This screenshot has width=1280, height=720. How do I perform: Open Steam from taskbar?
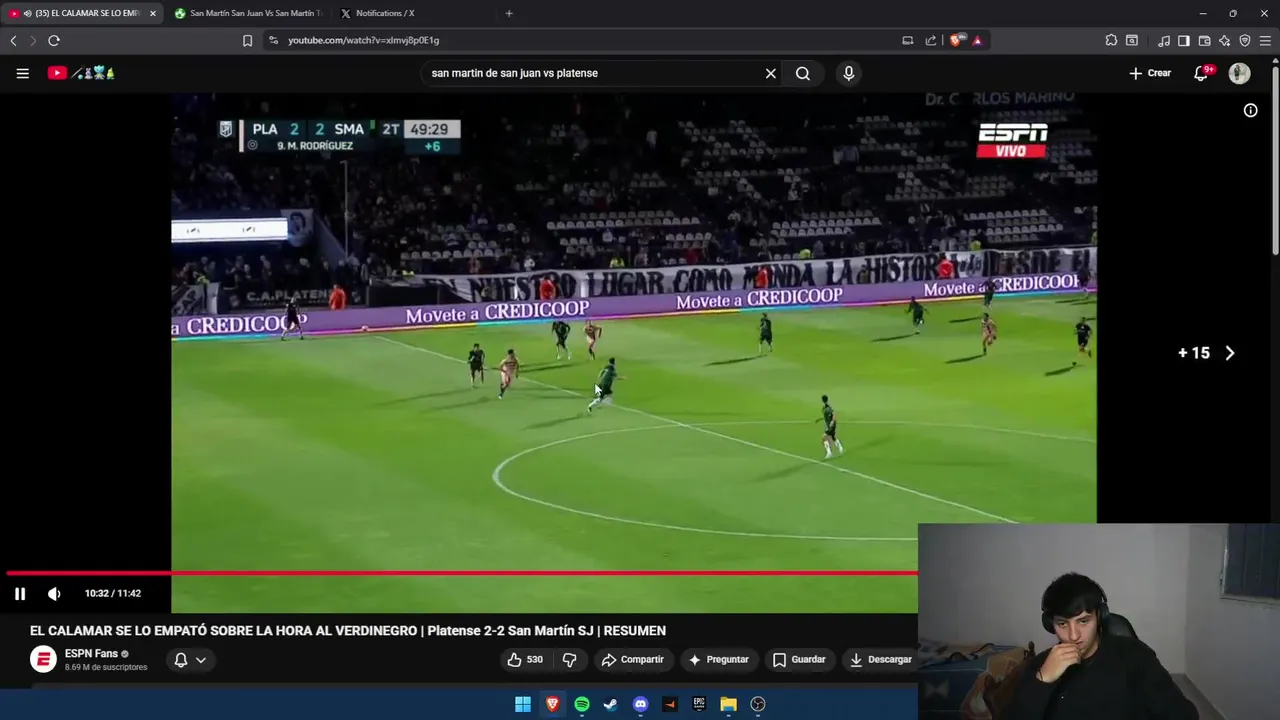[x=611, y=704]
